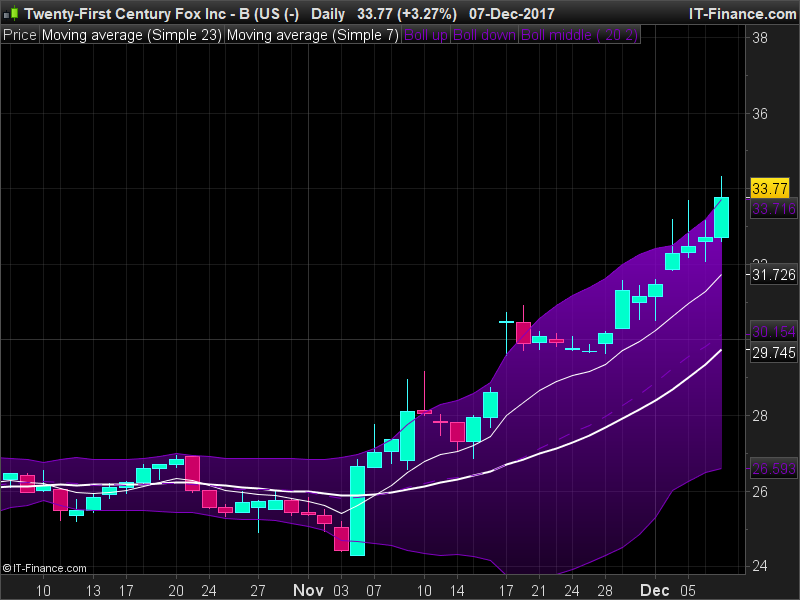Click the 38 price axis label

[760, 38]
